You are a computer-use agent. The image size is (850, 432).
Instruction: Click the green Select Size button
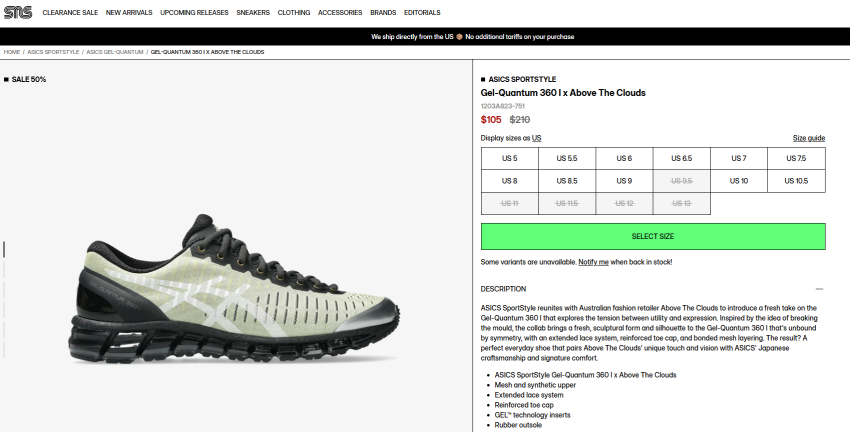pyautogui.click(x=653, y=236)
